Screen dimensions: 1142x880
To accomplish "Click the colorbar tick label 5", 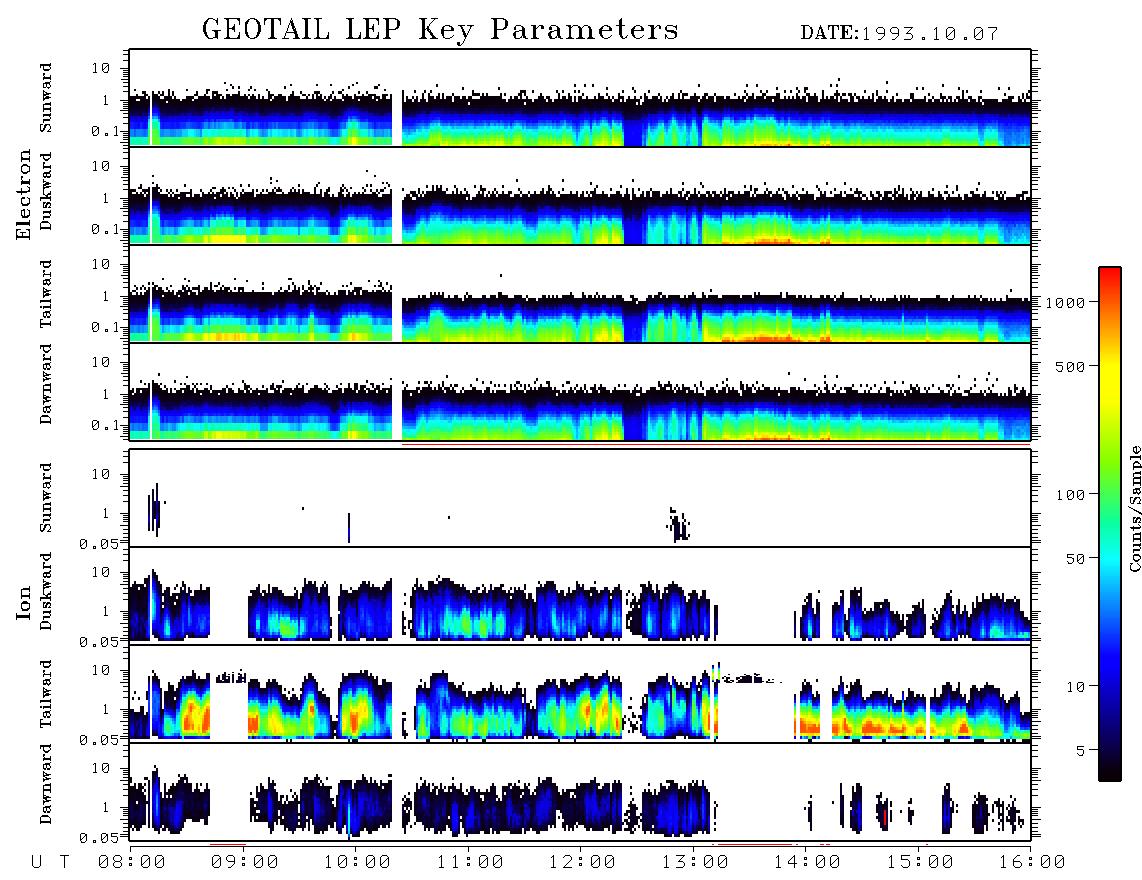I will (1081, 750).
